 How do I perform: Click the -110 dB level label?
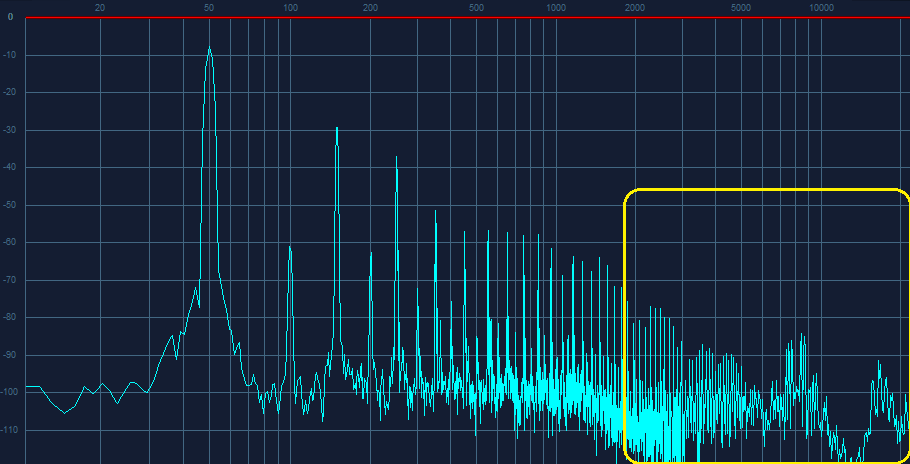(x=10, y=430)
